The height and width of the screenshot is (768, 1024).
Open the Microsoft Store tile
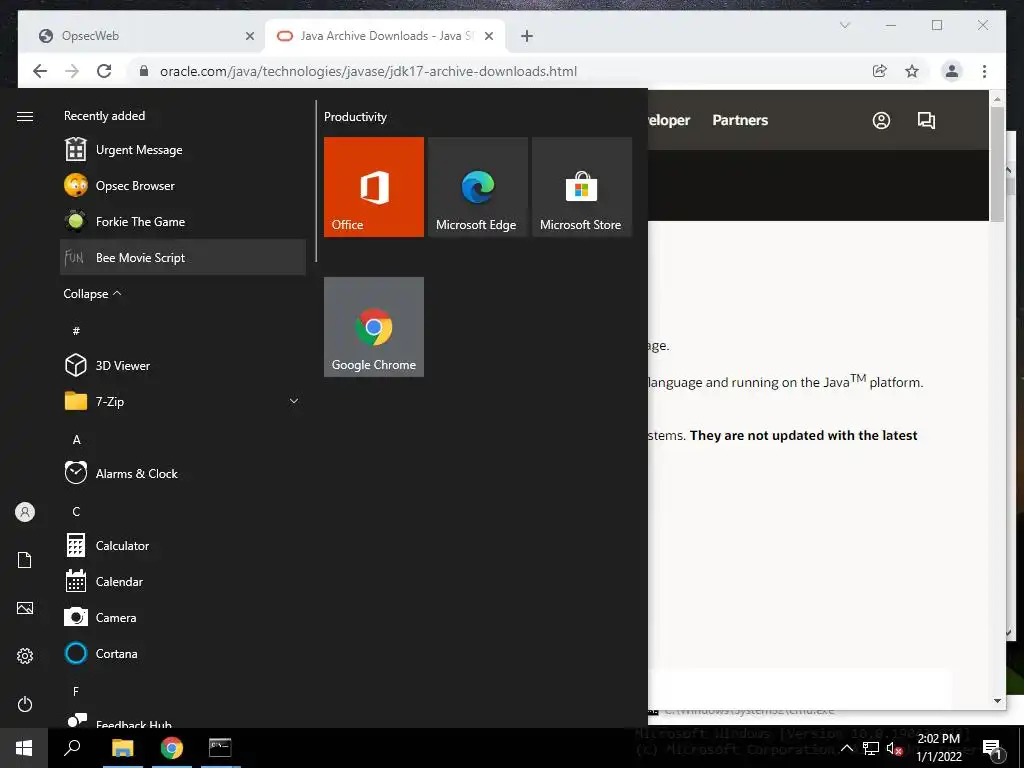(582, 187)
